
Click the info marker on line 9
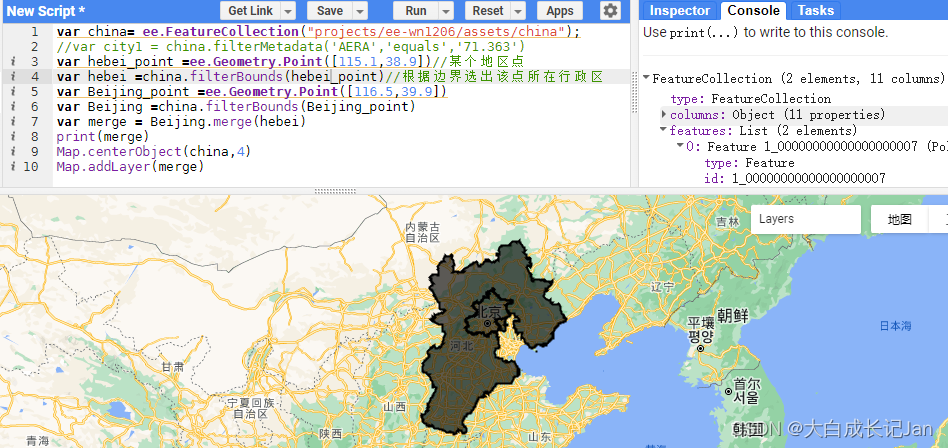point(12,152)
